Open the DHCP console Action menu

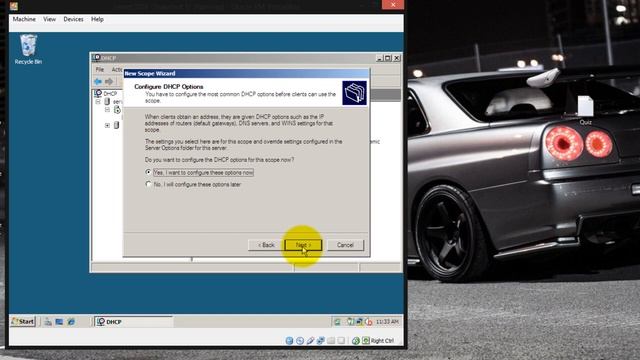click(x=117, y=69)
